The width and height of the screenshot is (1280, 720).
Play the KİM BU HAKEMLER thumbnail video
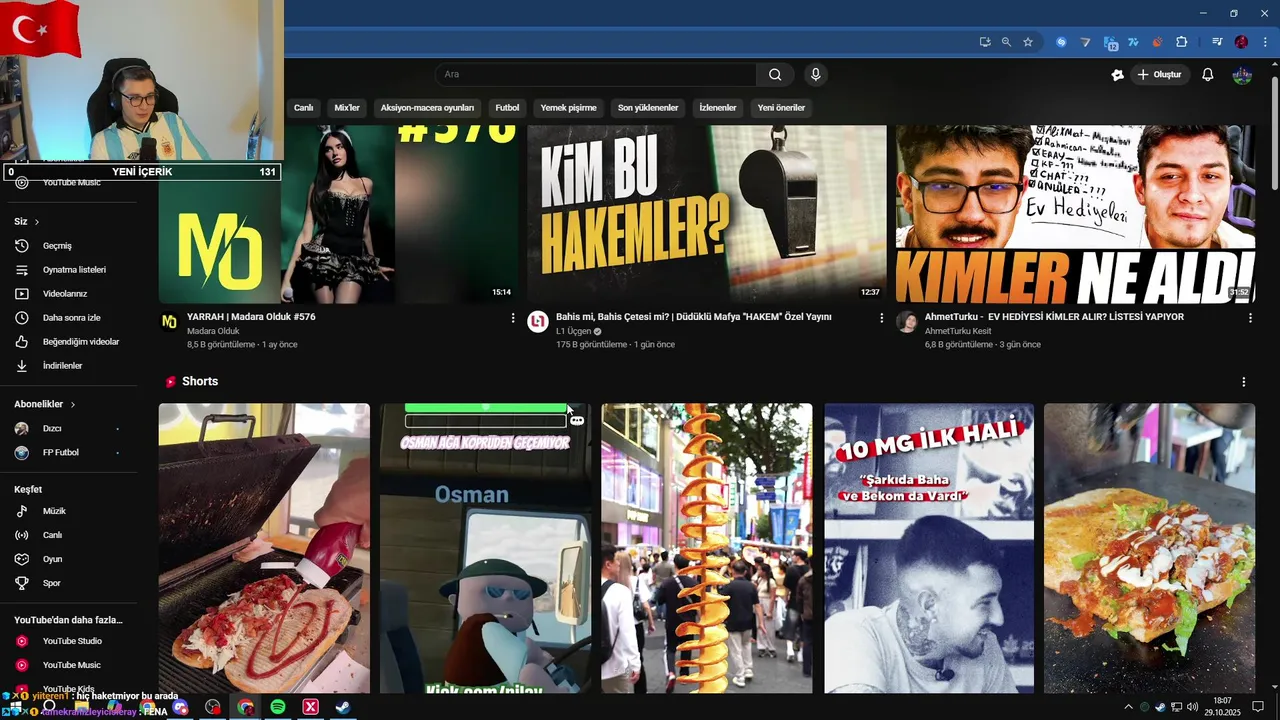[x=707, y=214]
